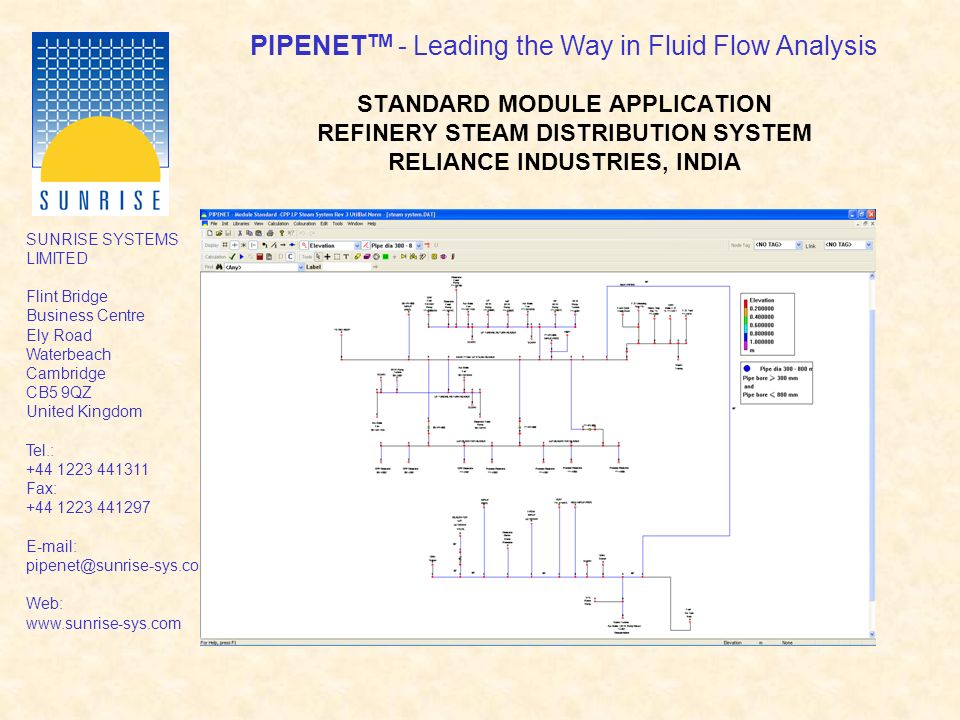Open the Calculation menu
The width and height of the screenshot is (960, 720).
[279, 223]
